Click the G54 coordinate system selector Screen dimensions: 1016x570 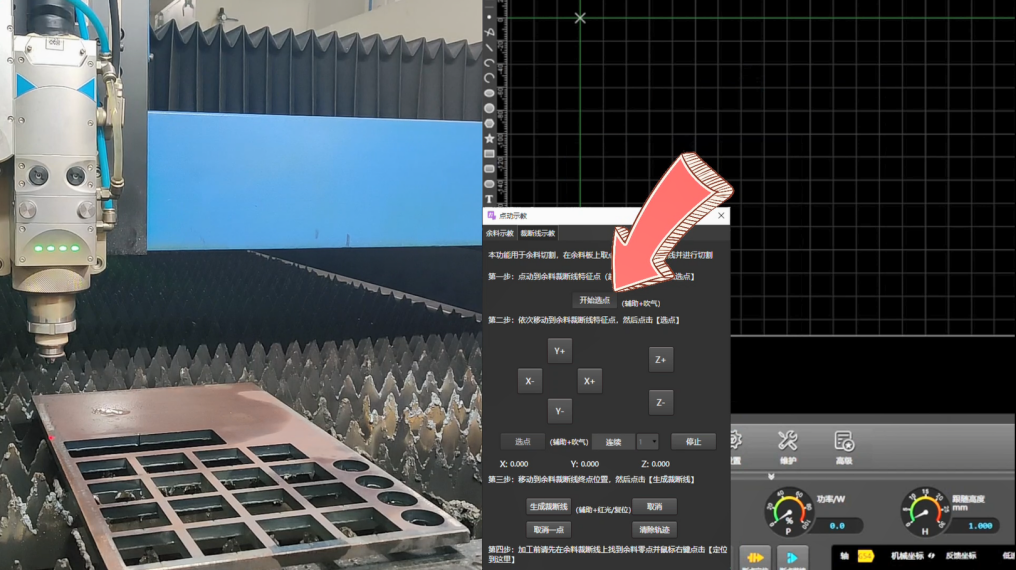pos(866,556)
